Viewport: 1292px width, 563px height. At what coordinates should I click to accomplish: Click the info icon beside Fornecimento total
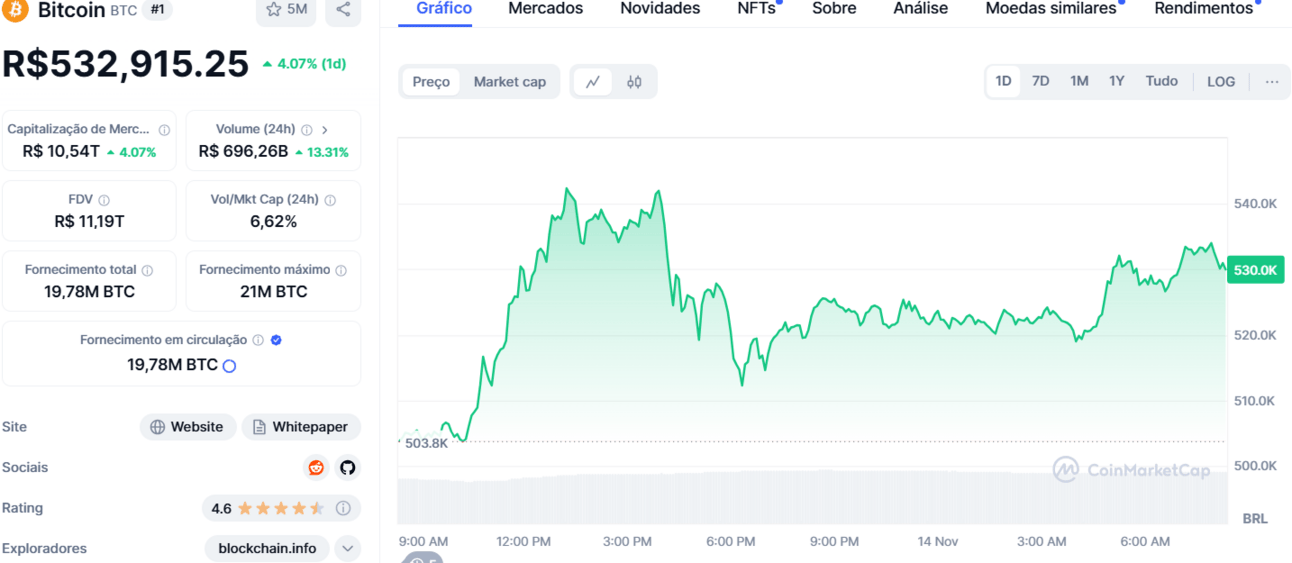[x=148, y=271]
